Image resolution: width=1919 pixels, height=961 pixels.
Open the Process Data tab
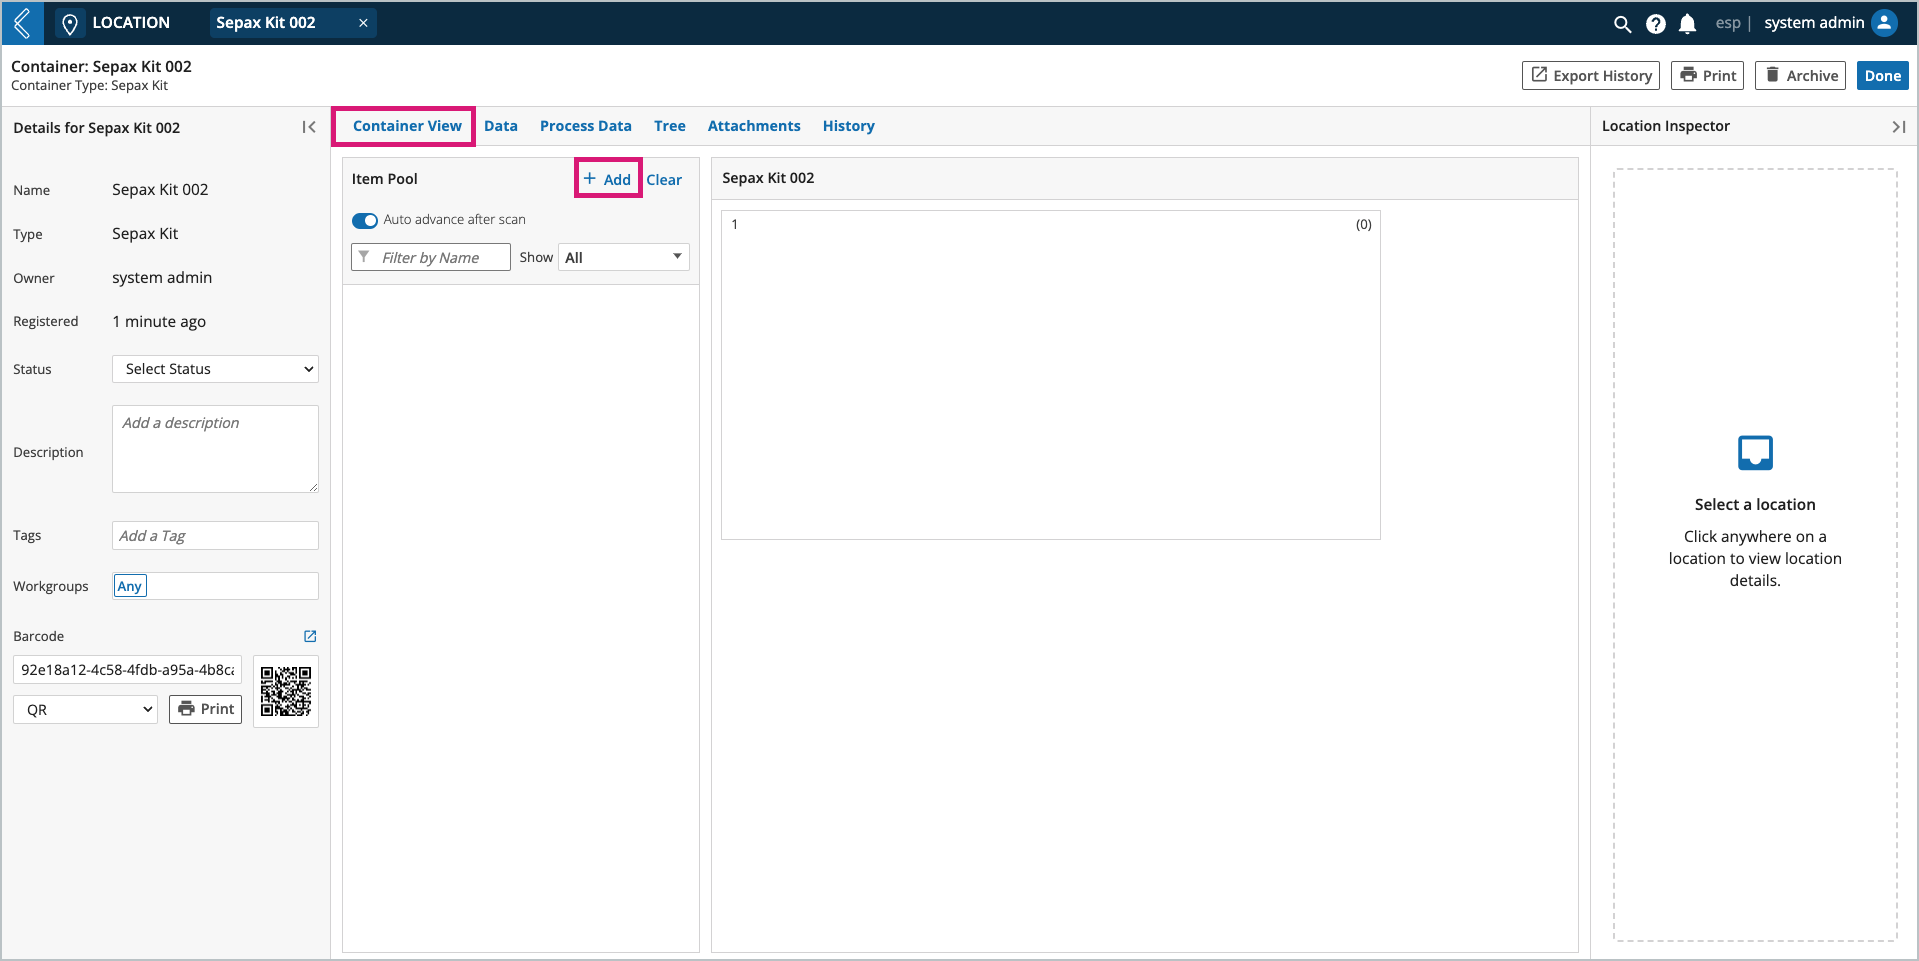coord(585,126)
